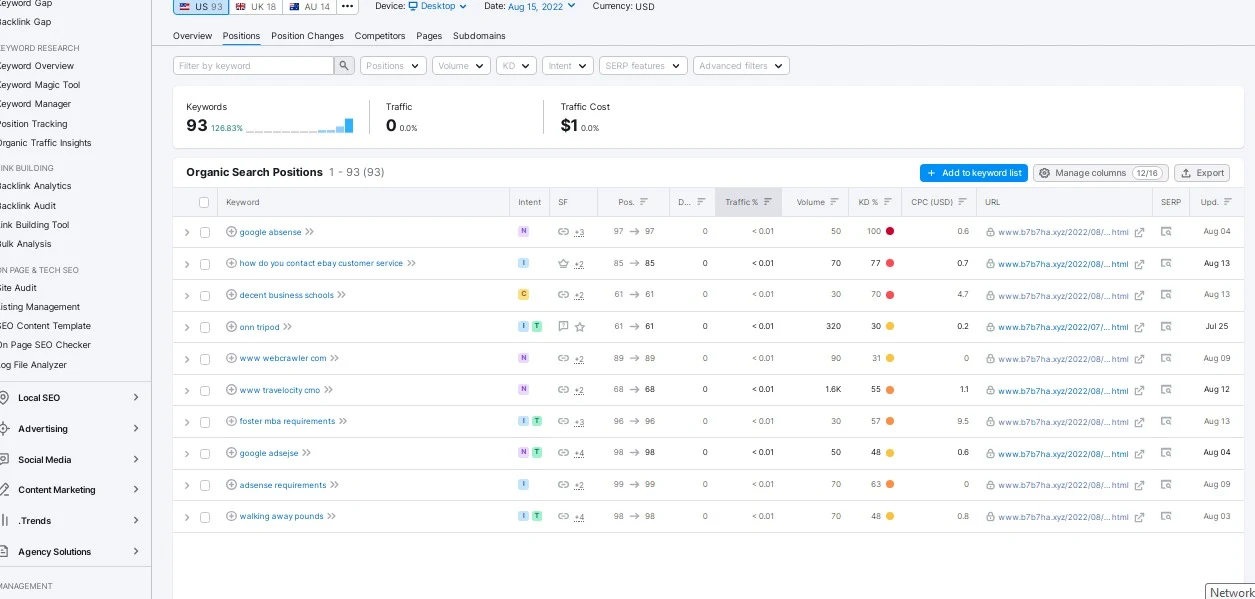Check the walking away pounds row checkbox
Screen dimensions: 1255x599
click(x=204, y=517)
